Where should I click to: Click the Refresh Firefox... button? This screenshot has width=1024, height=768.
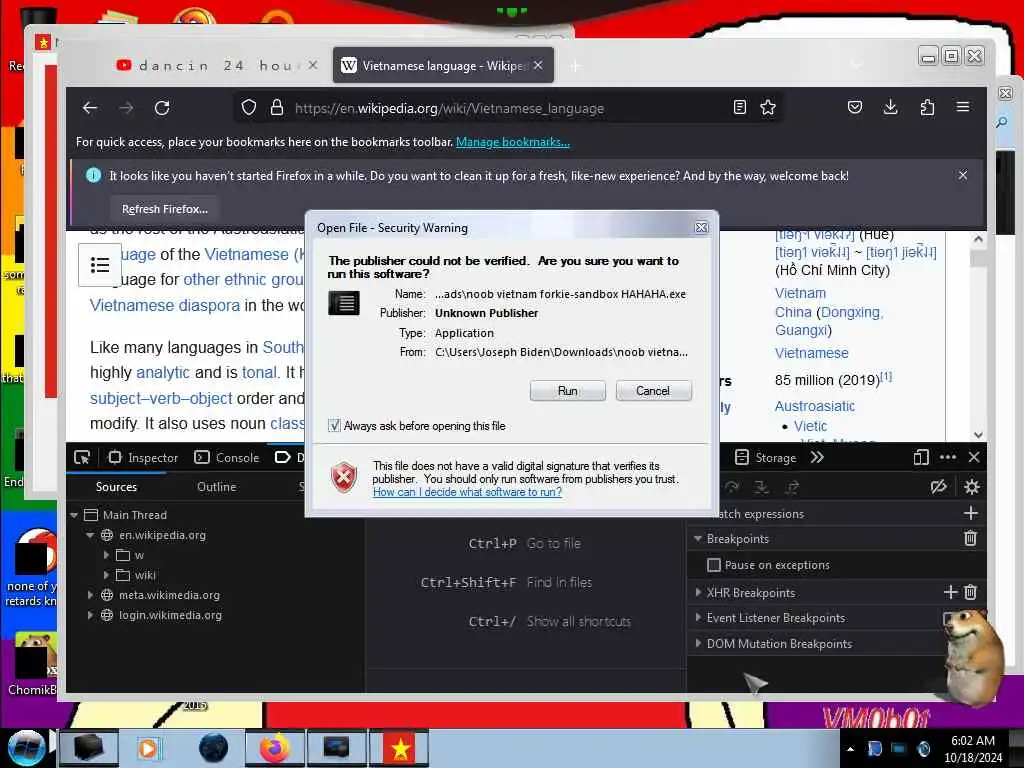click(165, 209)
